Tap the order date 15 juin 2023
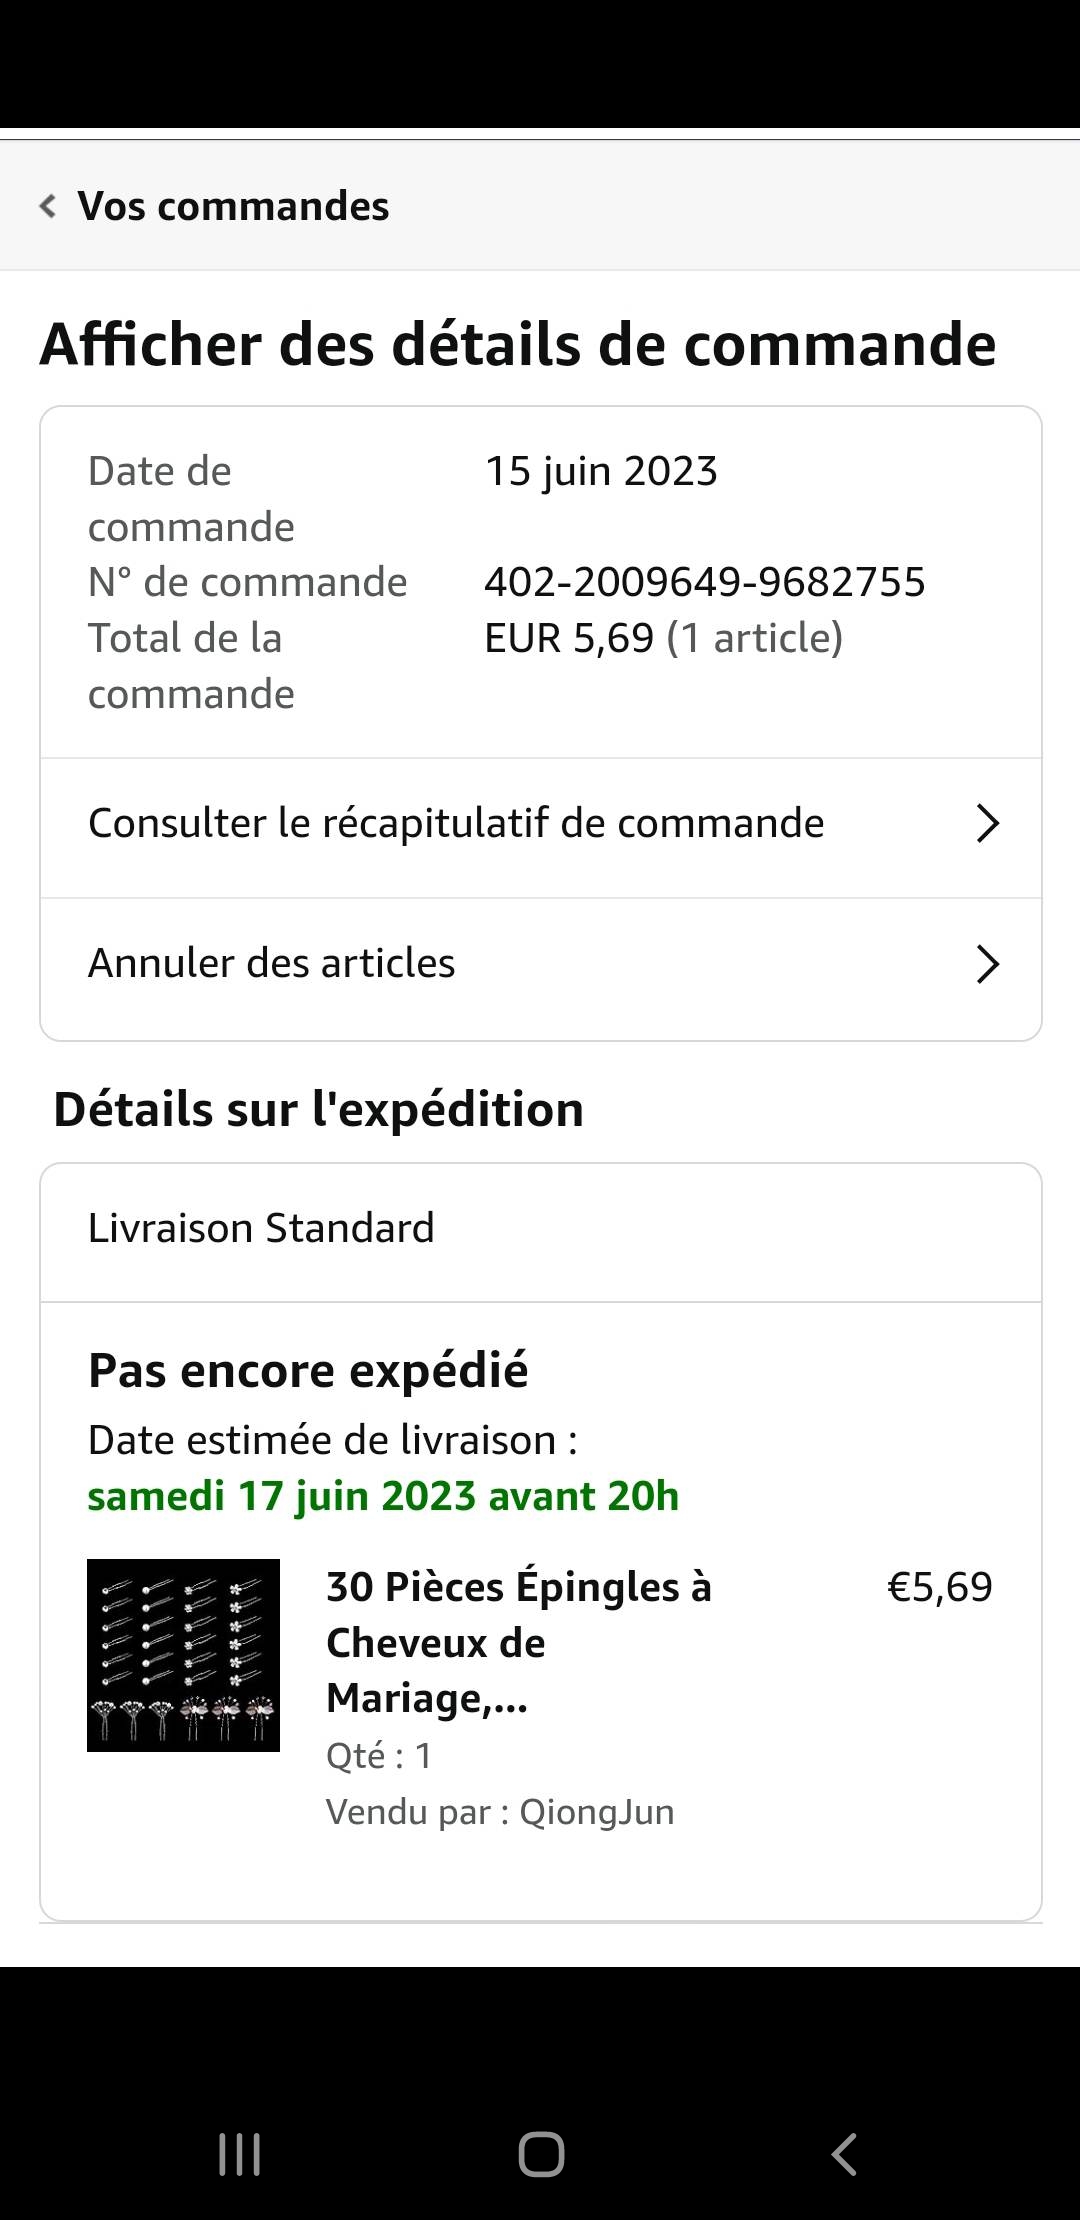This screenshot has width=1080, height=2220. pyautogui.click(x=601, y=471)
